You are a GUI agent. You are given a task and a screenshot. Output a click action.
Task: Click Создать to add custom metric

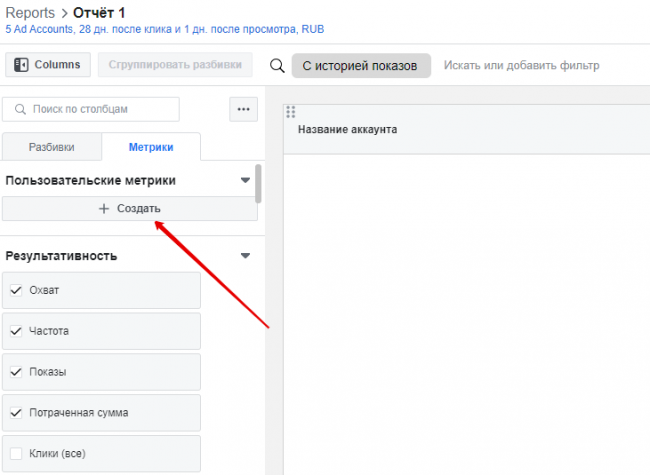(x=130, y=208)
